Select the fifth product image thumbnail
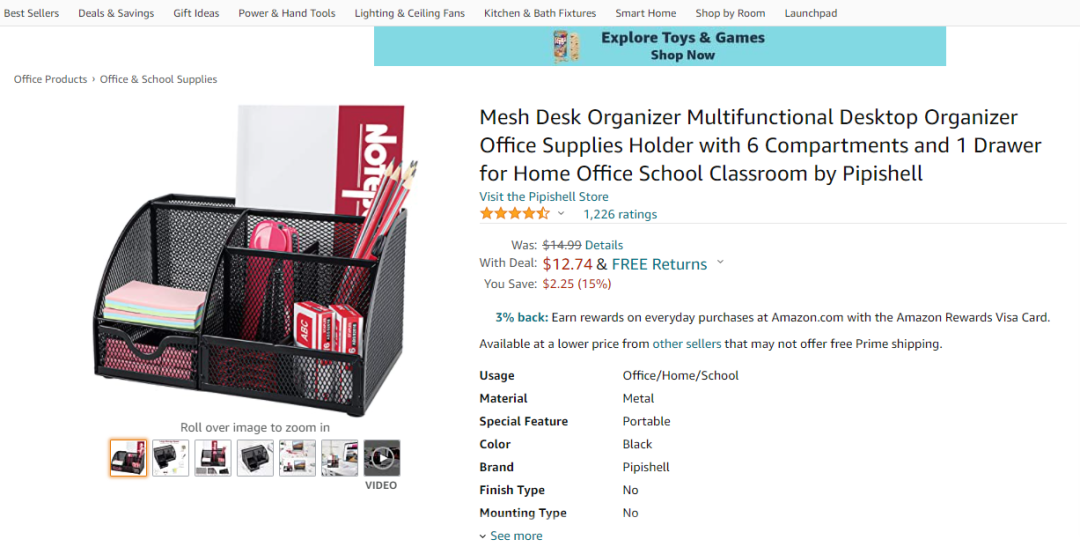This screenshot has height=547, width=1080. tap(297, 458)
